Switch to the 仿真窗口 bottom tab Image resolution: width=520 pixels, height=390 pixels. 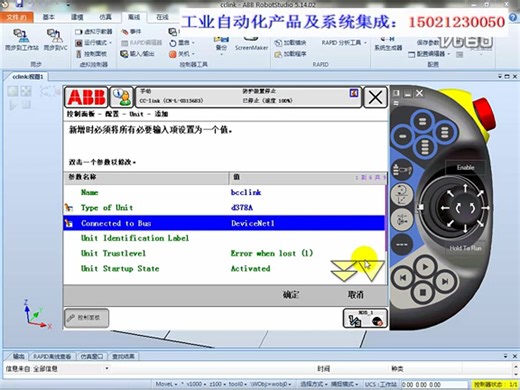91,356
